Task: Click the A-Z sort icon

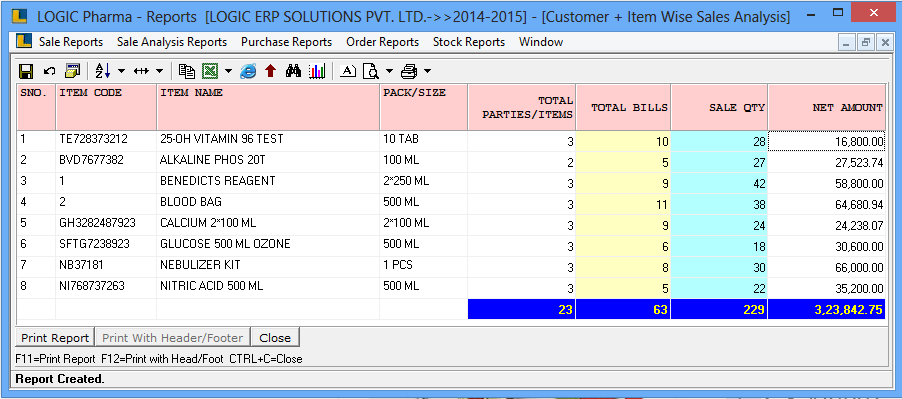Action: (x=102, y=71)
